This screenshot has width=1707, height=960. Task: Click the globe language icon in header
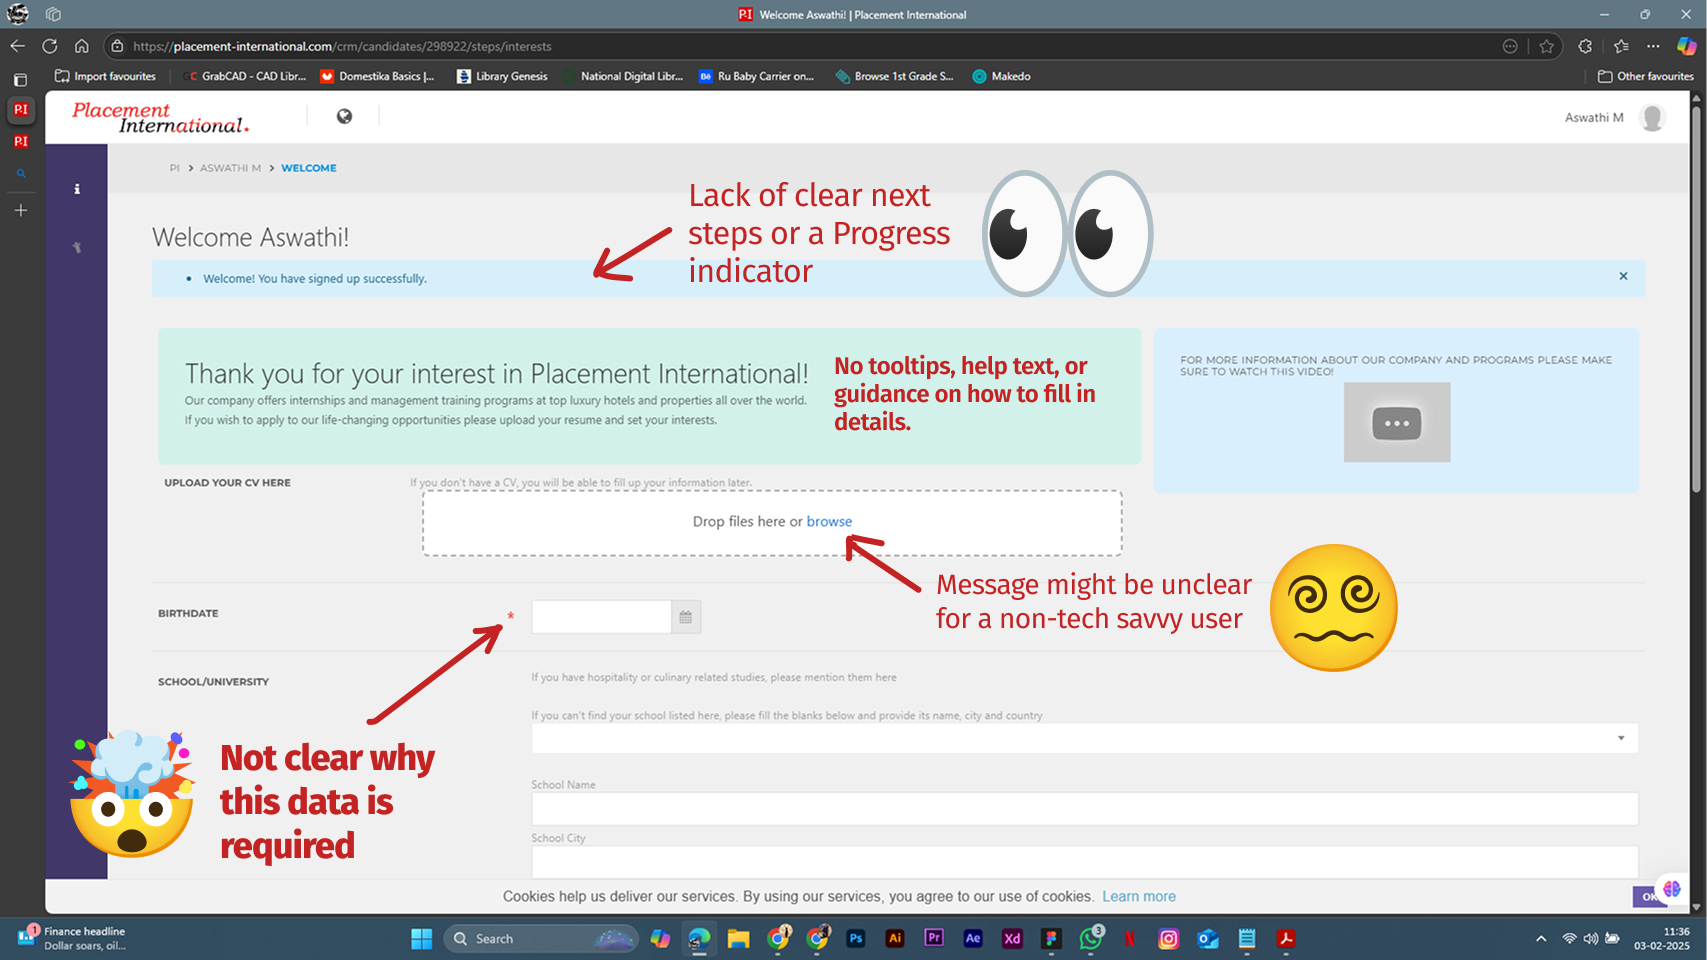(344, 116)
